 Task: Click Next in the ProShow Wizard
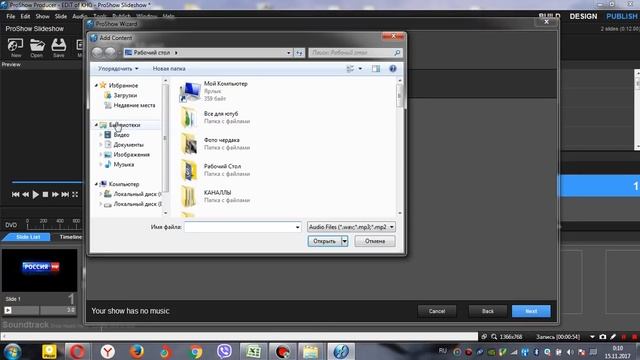pyautogui.click(x=531, y=311)
